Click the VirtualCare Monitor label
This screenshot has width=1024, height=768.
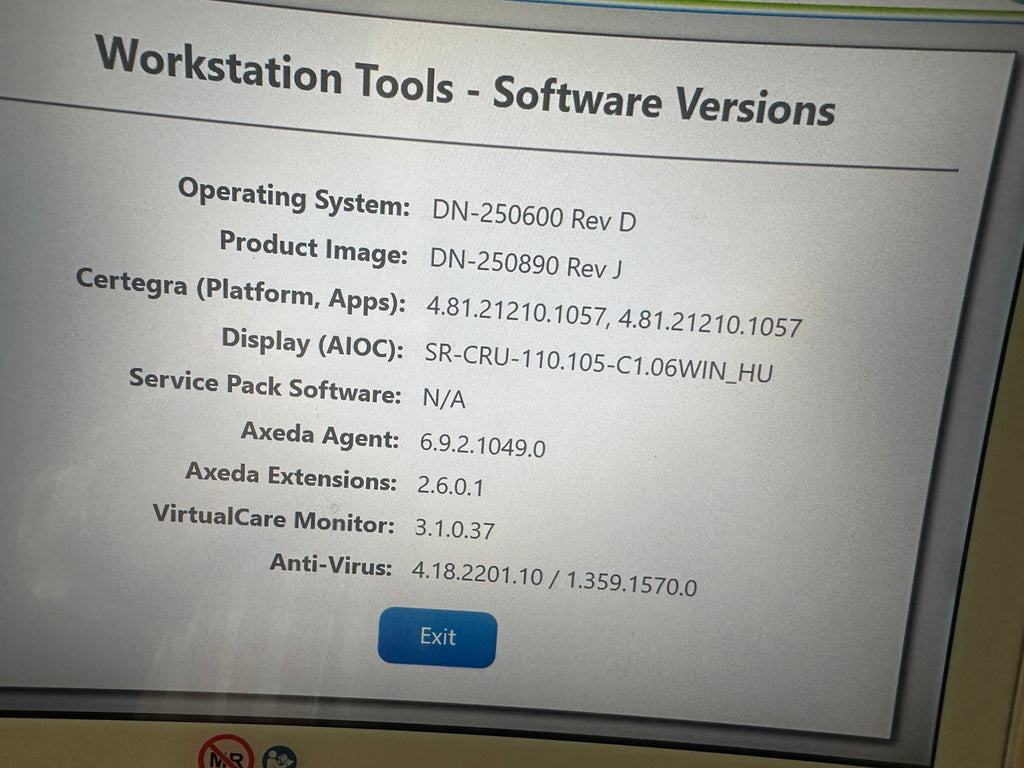[x=274, y=518]
